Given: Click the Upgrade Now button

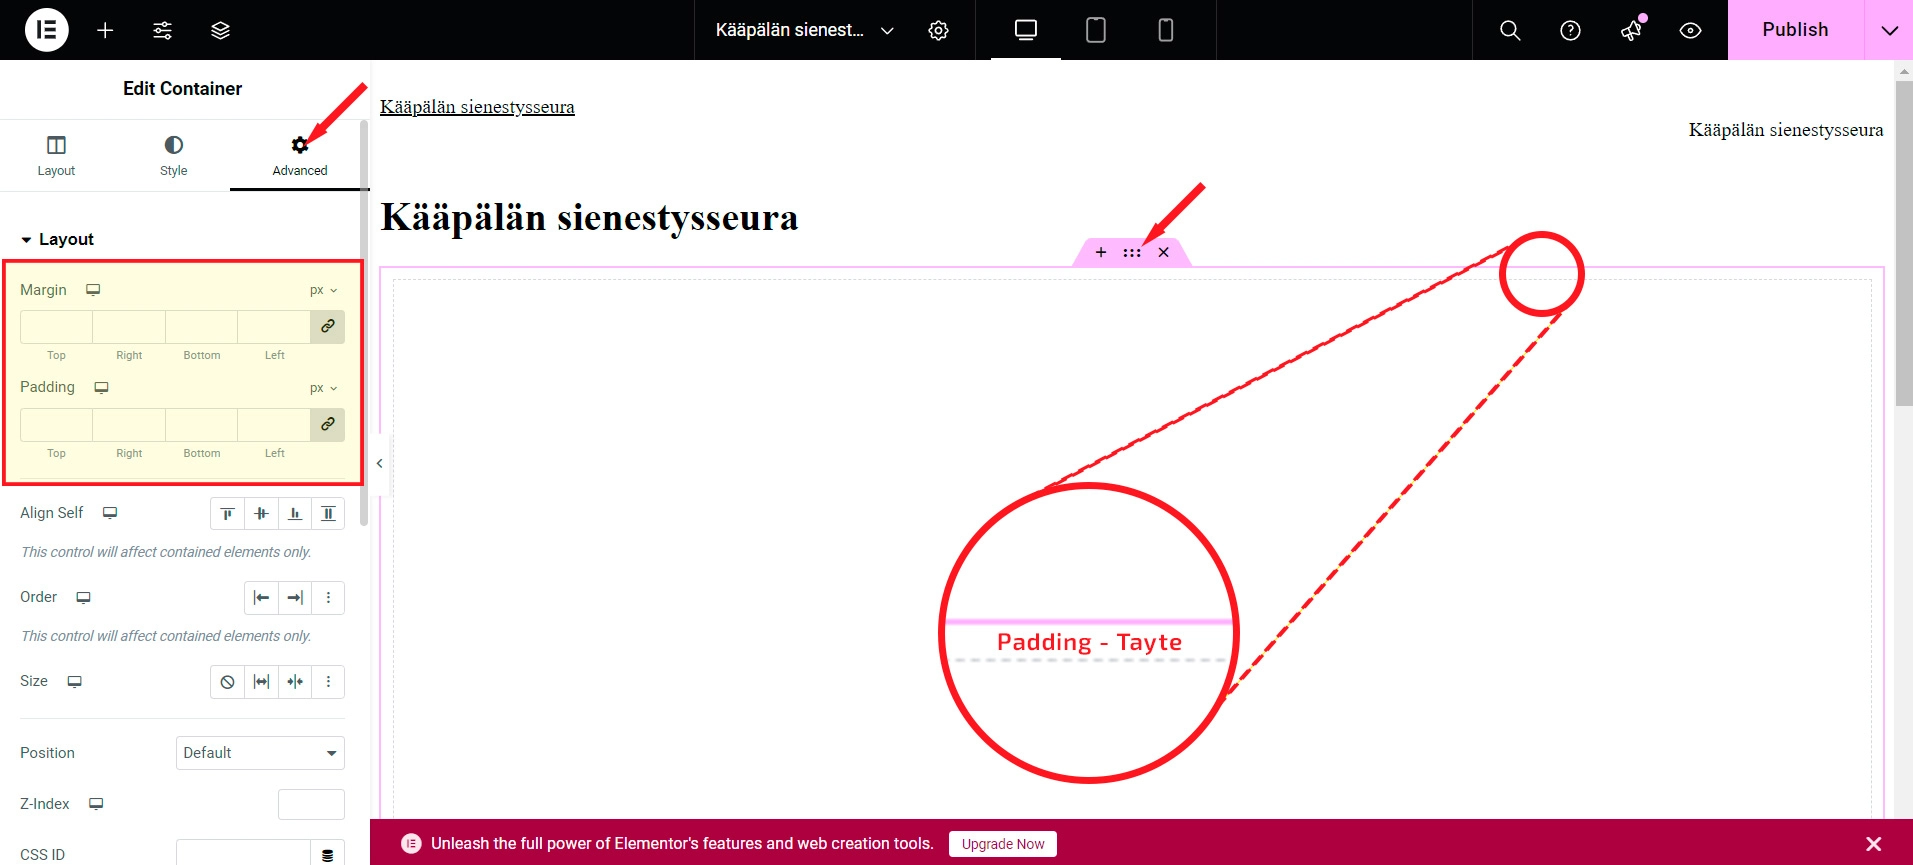Looking at the screenshot, I should click(1002, 844).
